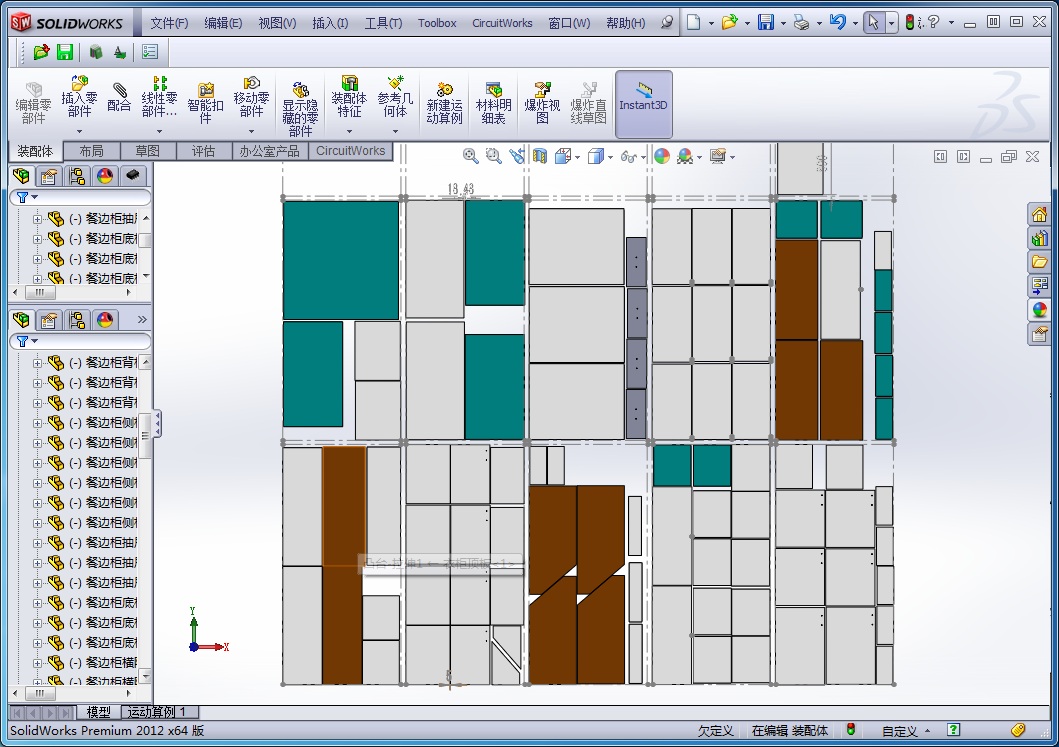Open the 文件(F) menu
The image size is (1059, 747).
coord(169,23)
